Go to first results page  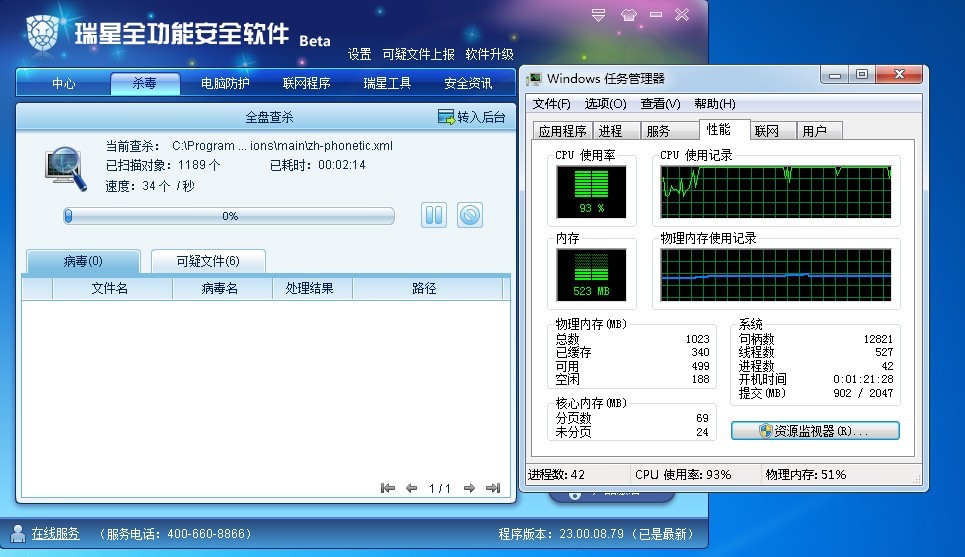click(x=388, y=488)
